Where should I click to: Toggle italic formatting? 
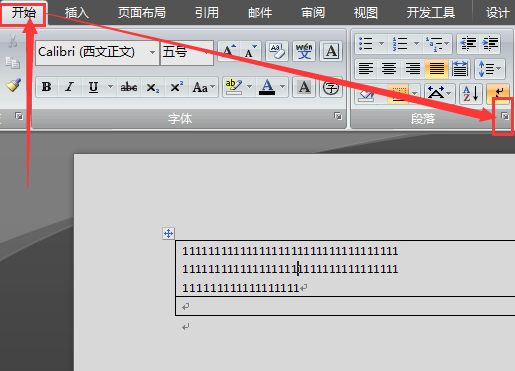pyautogui.click(x=70, y=87)
